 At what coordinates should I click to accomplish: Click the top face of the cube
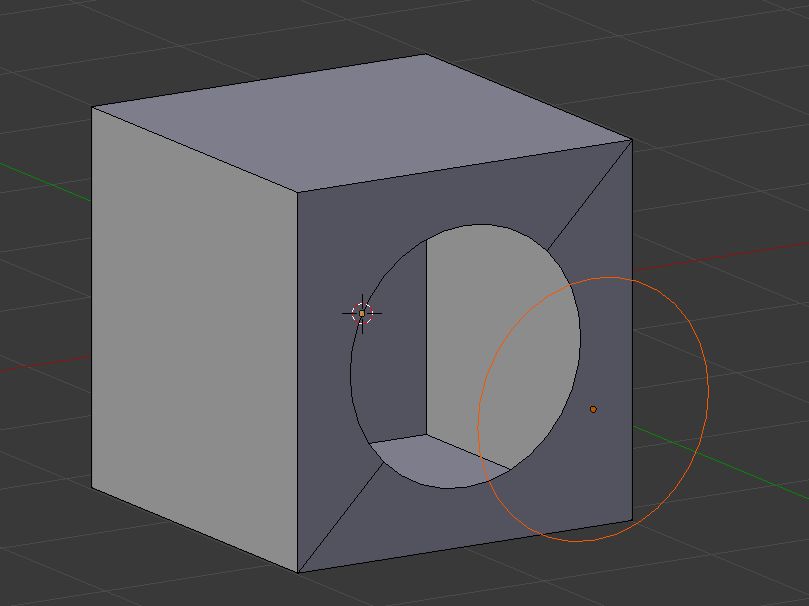(x=363, y=121)
